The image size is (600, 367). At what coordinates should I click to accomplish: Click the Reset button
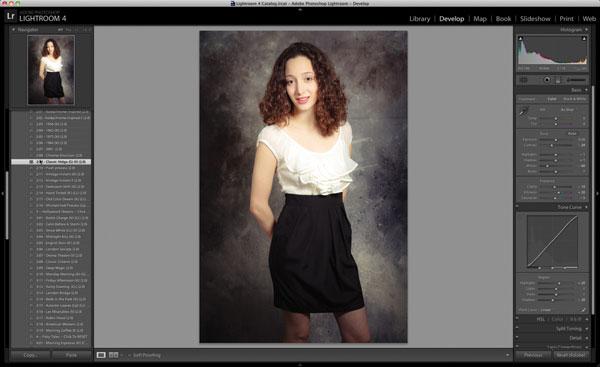point(571,355)
